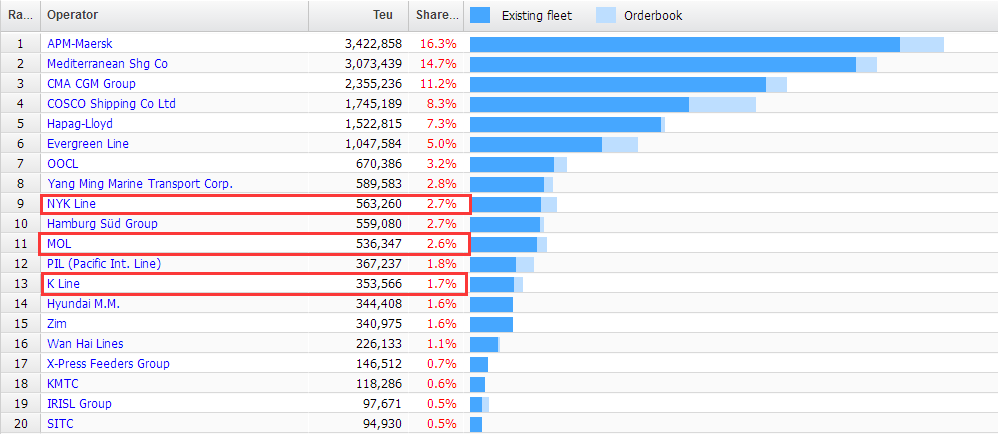Select the Teu value 3,422,858

pyautogui.click(x=374, y=44)
